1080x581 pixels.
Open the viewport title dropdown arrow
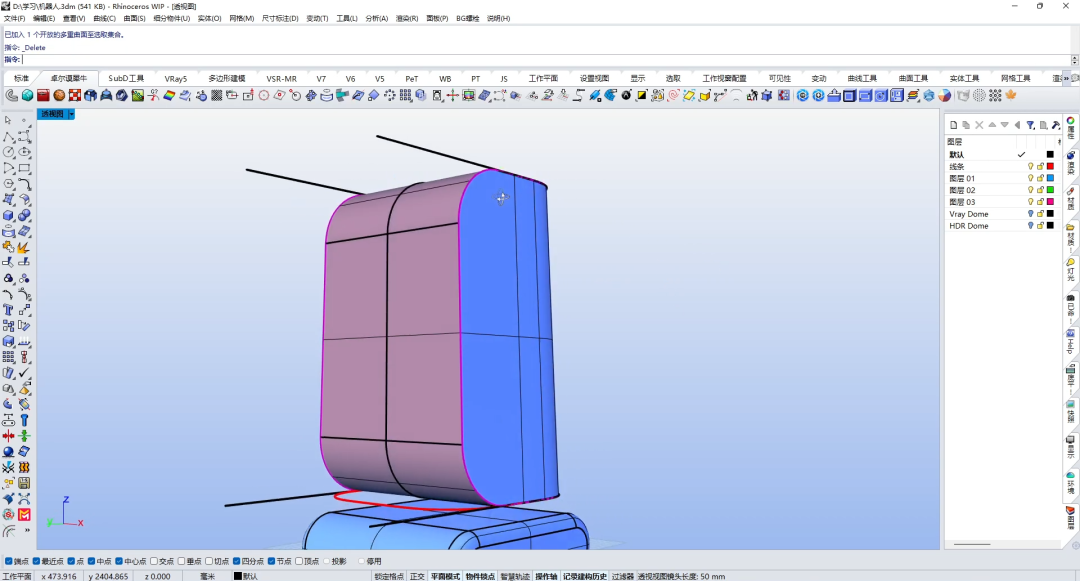coord(71,114)
